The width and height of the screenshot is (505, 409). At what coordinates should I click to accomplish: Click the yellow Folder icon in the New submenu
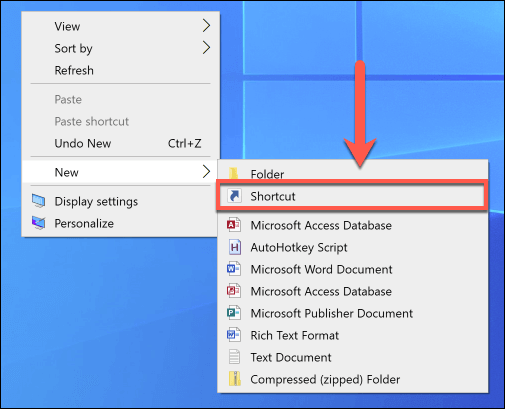click(x=234, y=174)
